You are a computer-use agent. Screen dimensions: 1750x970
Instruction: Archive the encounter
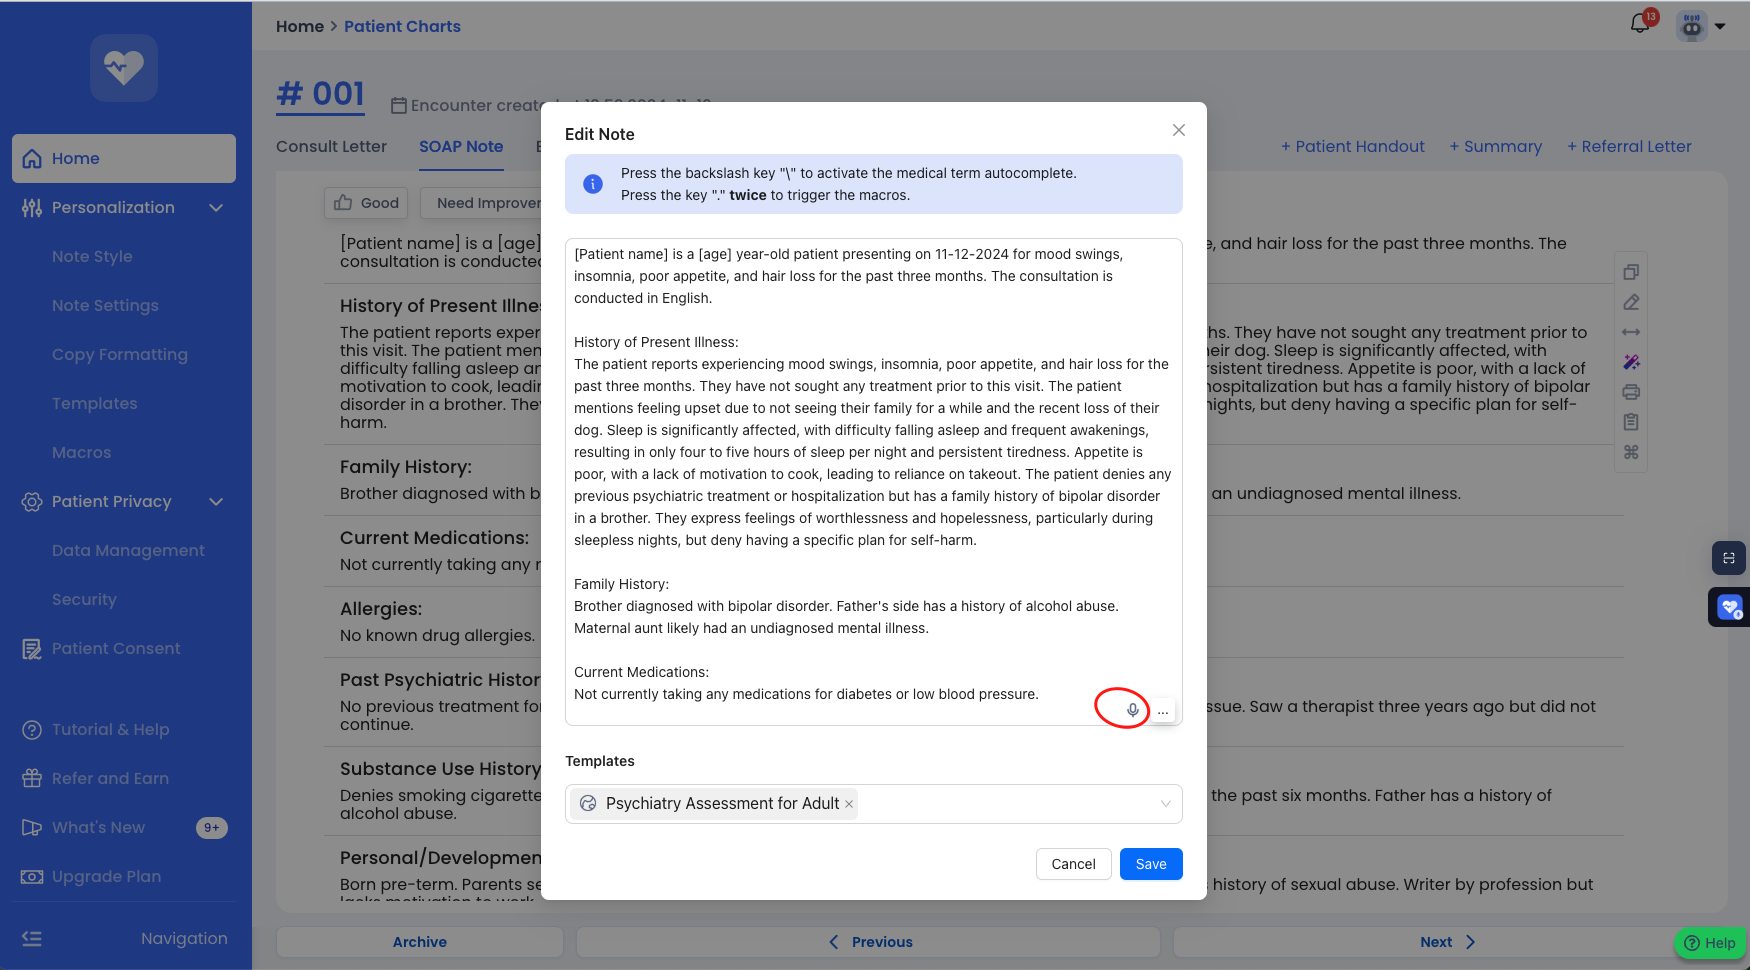[420, 942]
